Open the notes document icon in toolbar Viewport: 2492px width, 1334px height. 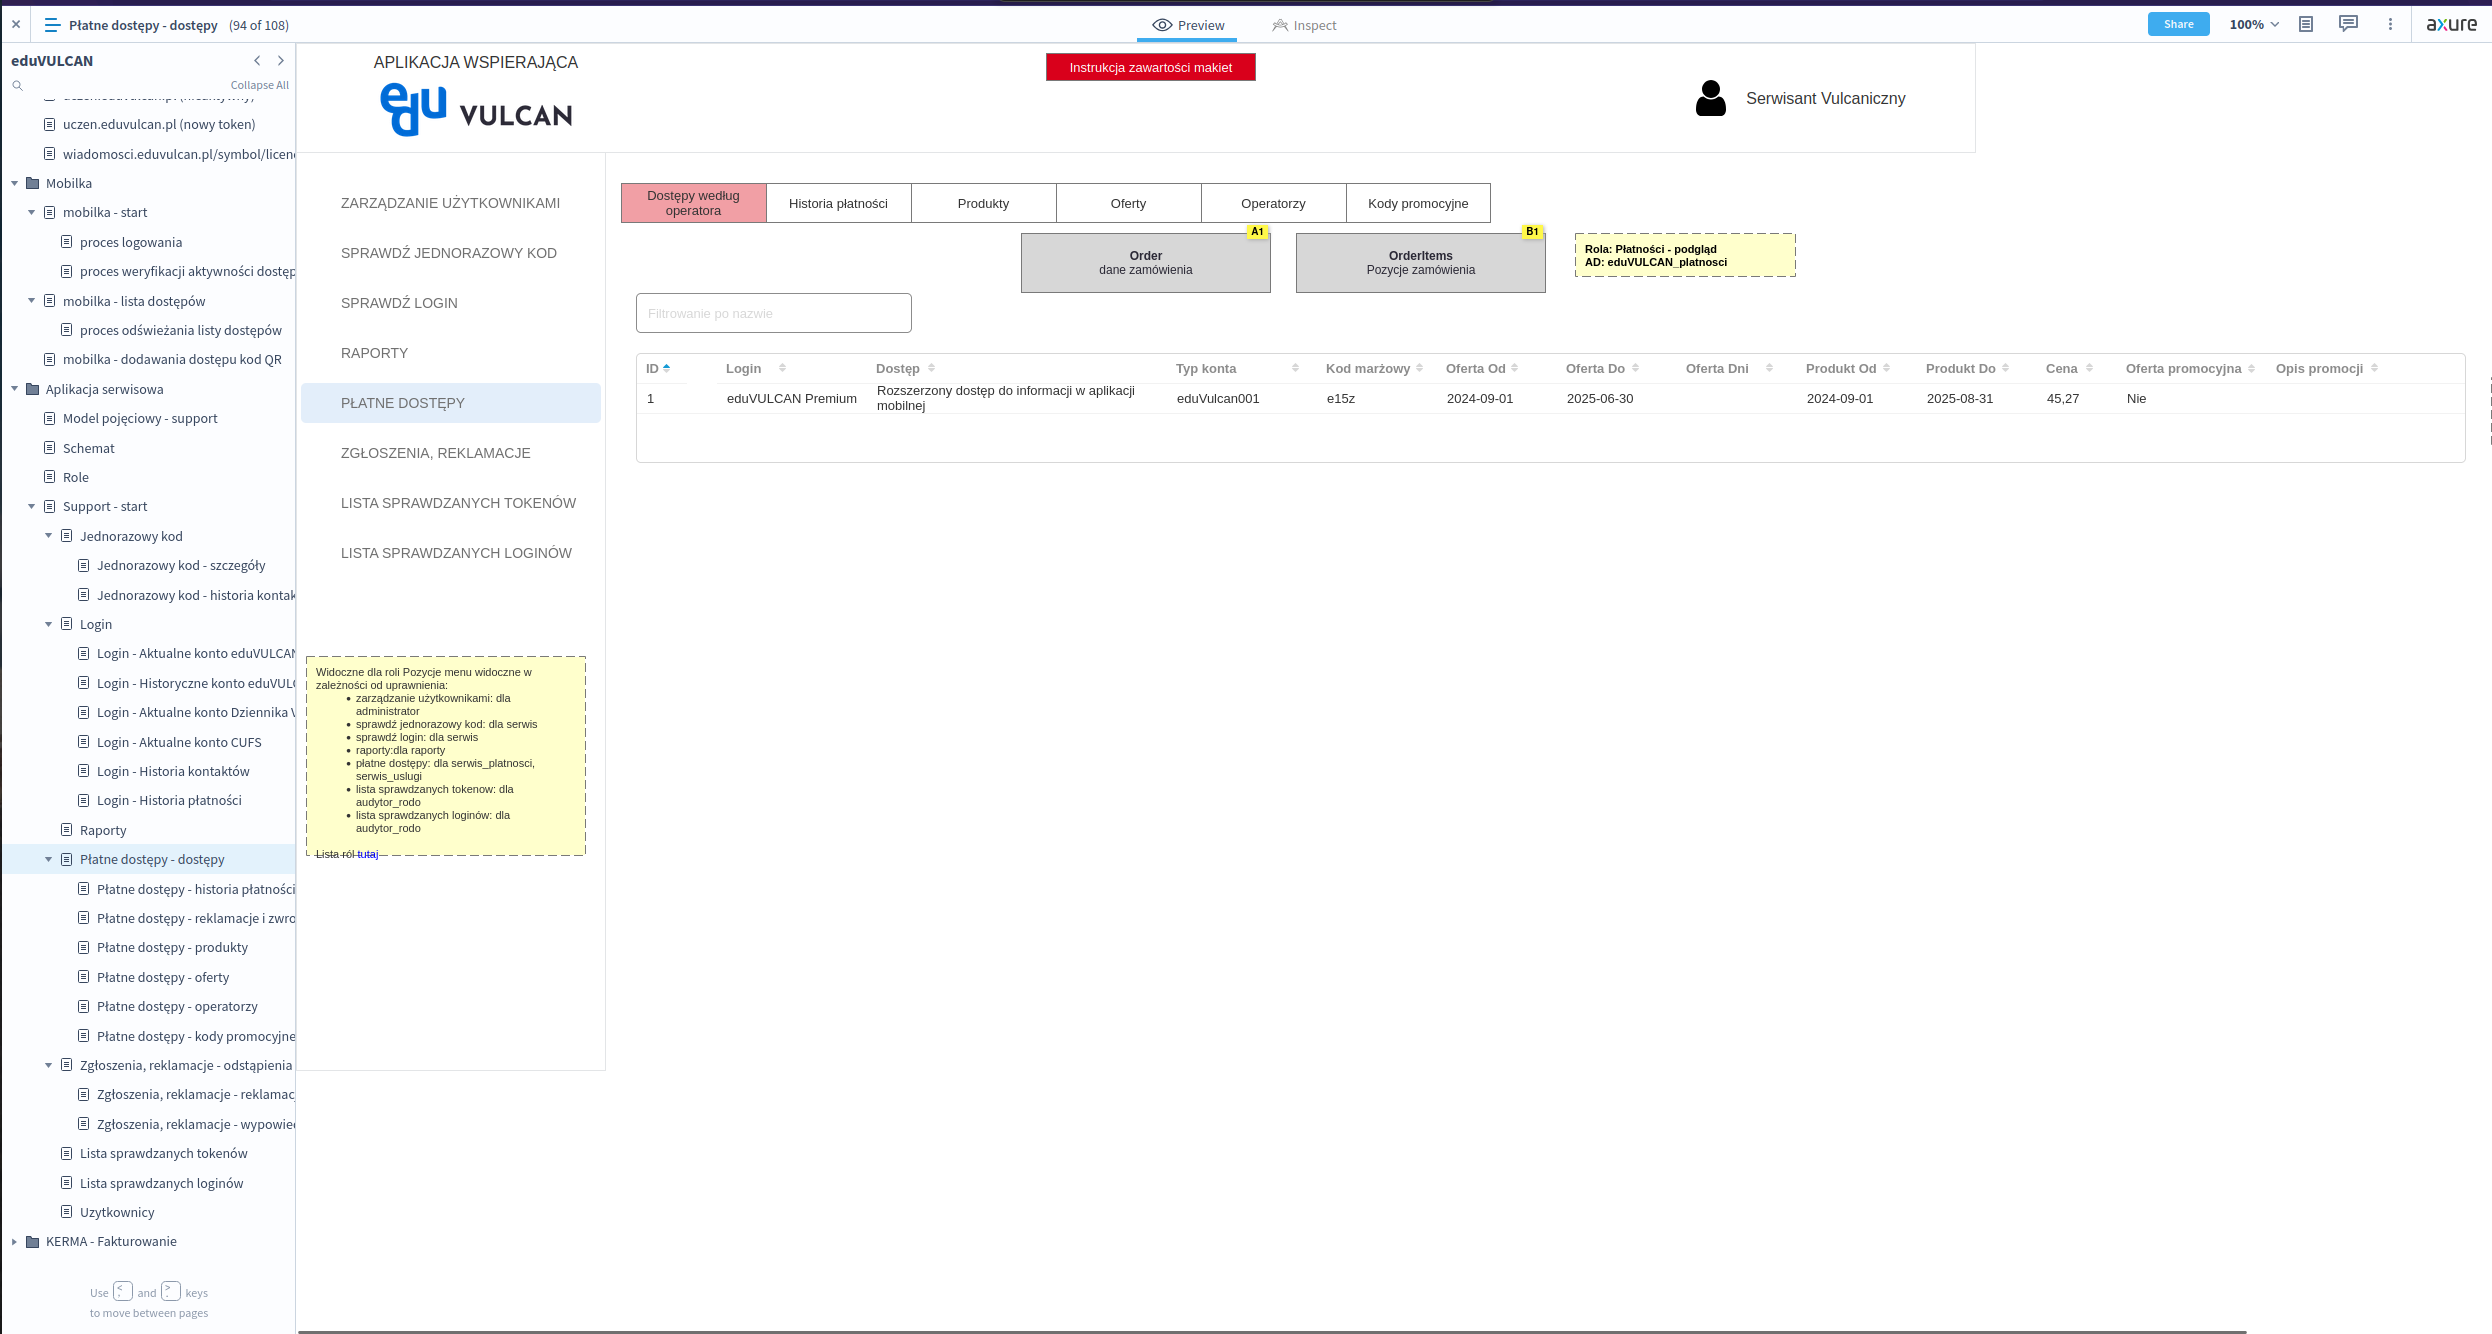pos(2306,25)
